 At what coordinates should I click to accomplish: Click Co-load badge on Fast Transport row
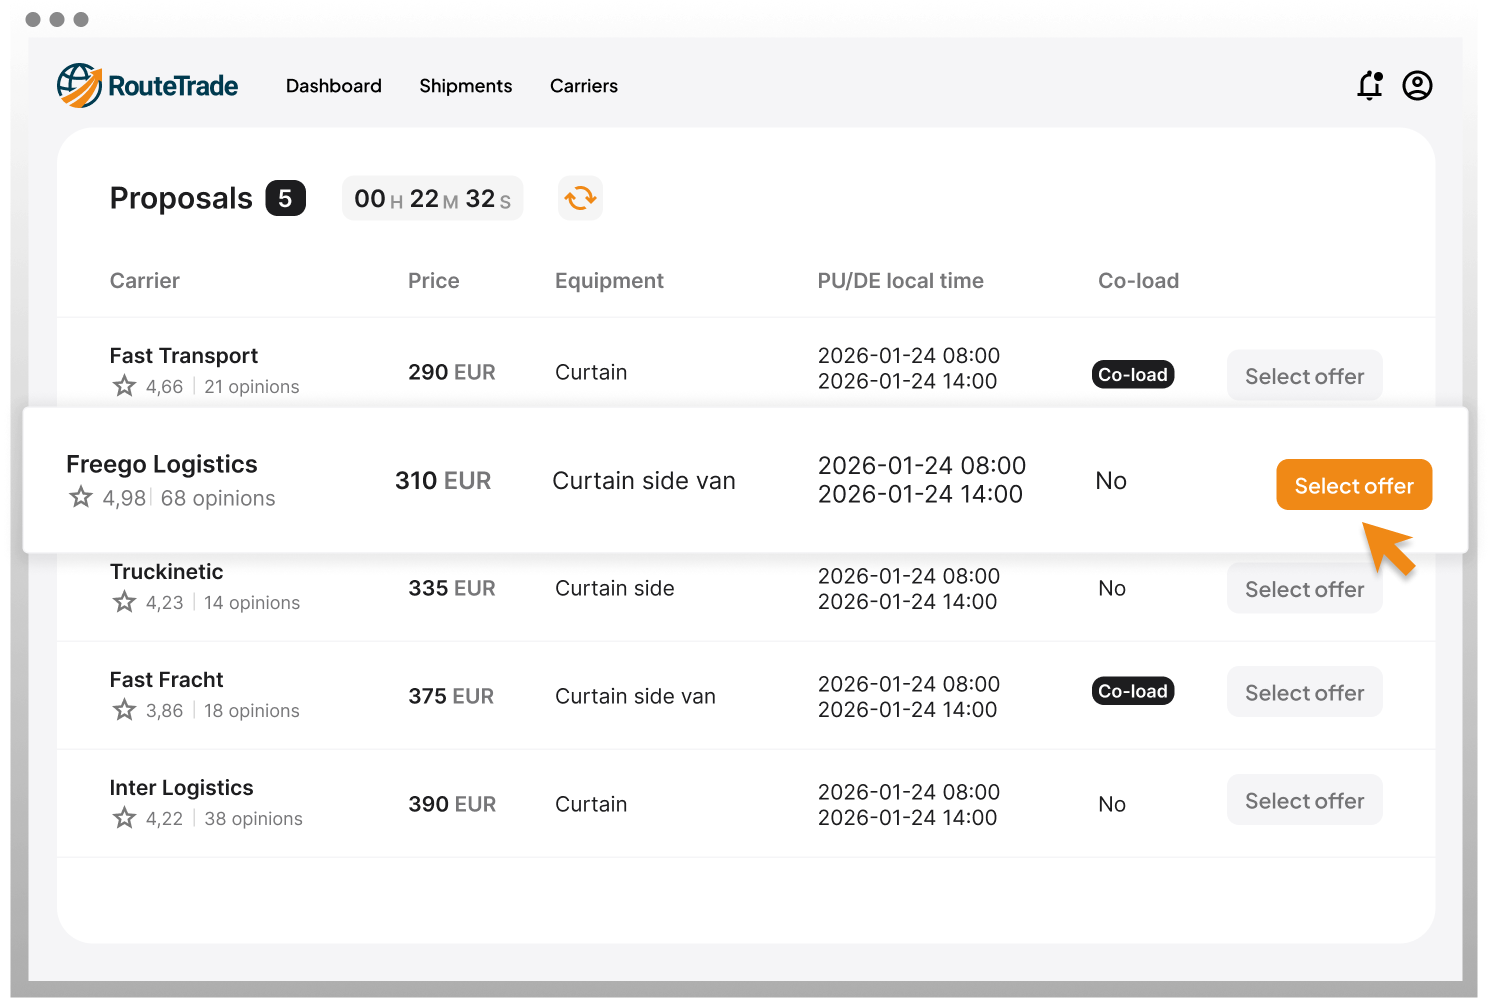(x=1132, y=375)
